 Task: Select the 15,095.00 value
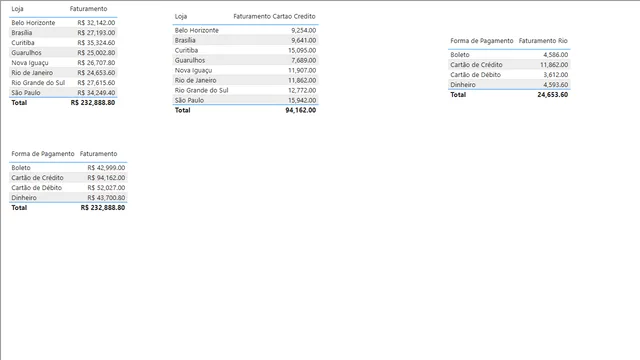[302, 51]
